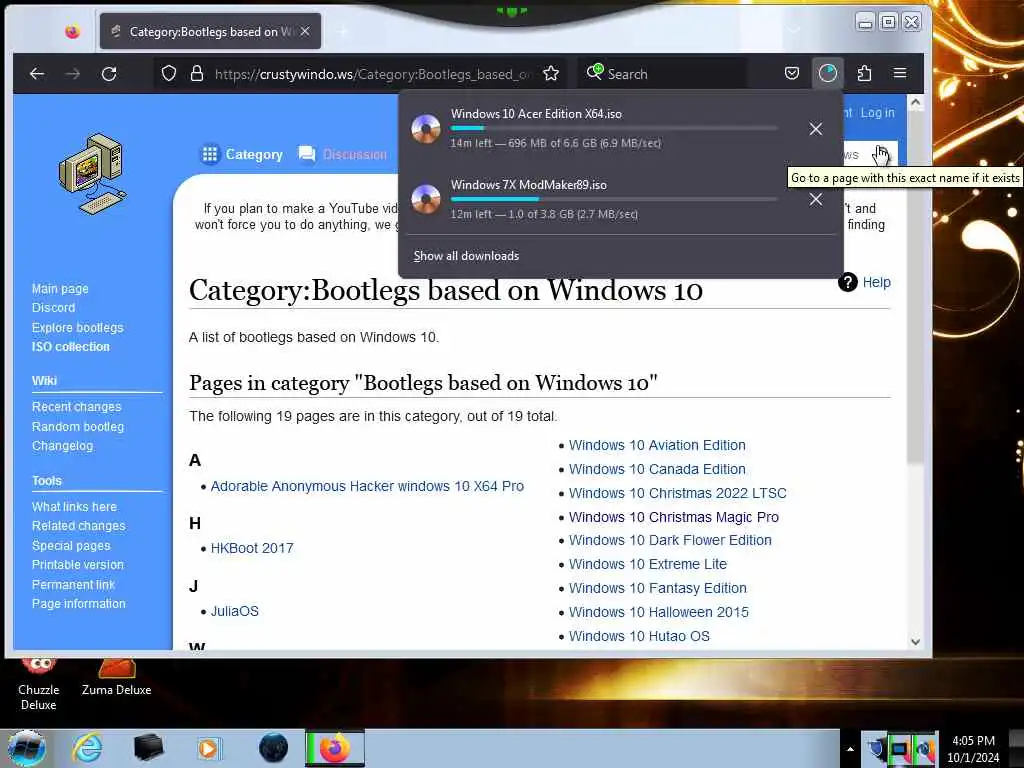Open Windows 10 Hutao OS
Screen dimensions: 1024x768
(x=639, y=636)
